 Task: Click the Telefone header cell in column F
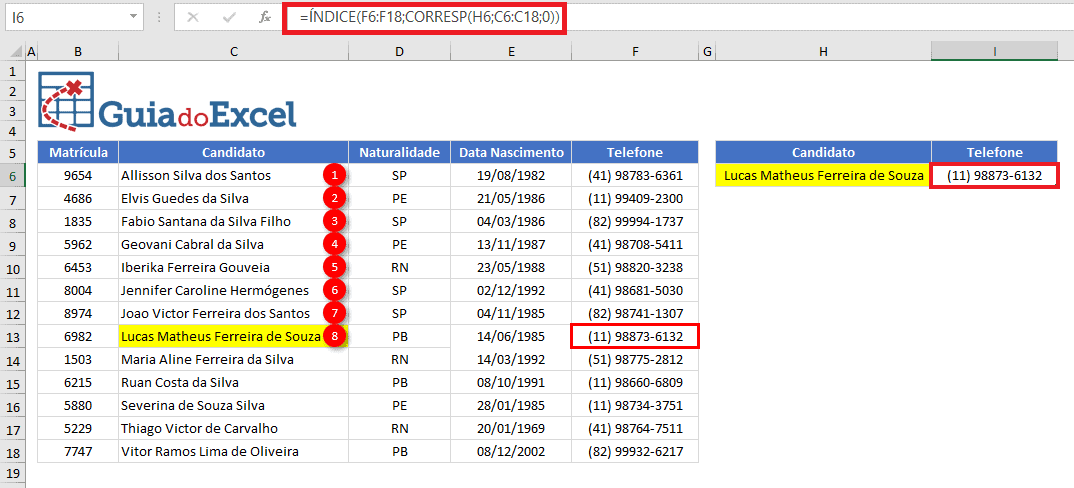tap(635, 152)
